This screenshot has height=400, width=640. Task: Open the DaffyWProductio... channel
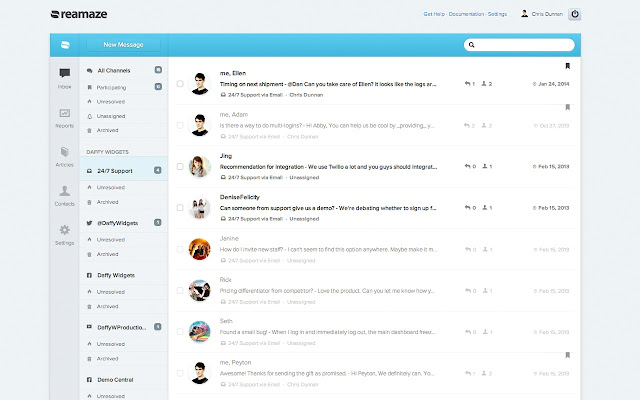(x=124, y=327)
